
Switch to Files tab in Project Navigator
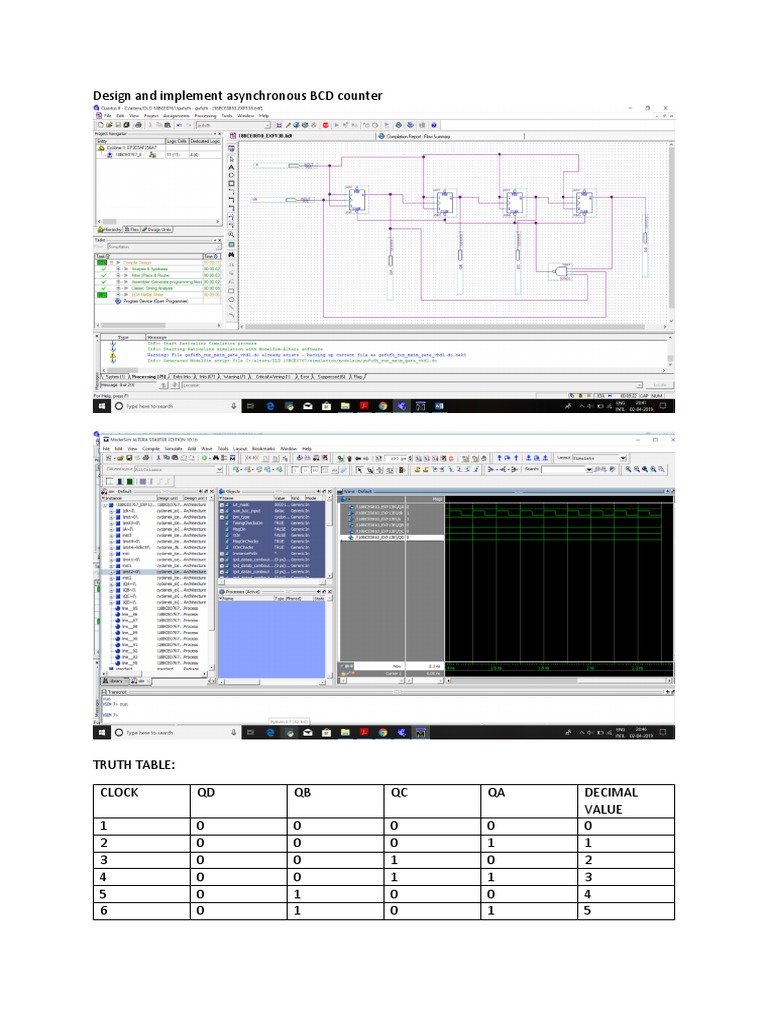click(131, 229)
